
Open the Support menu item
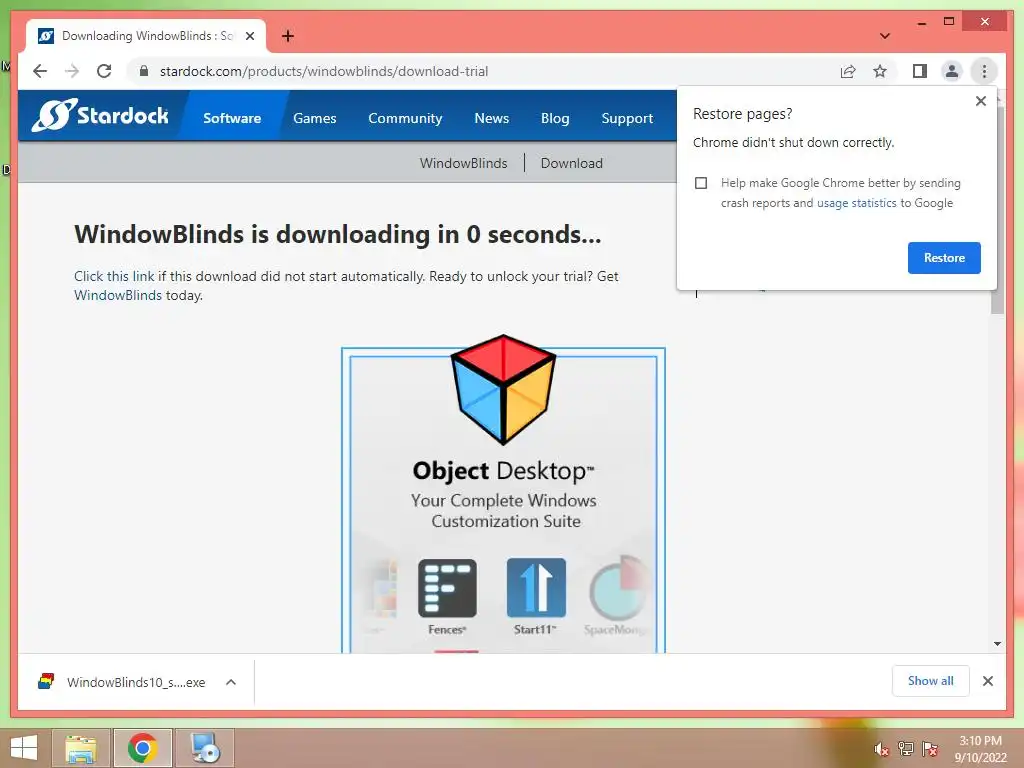point(627,118)
